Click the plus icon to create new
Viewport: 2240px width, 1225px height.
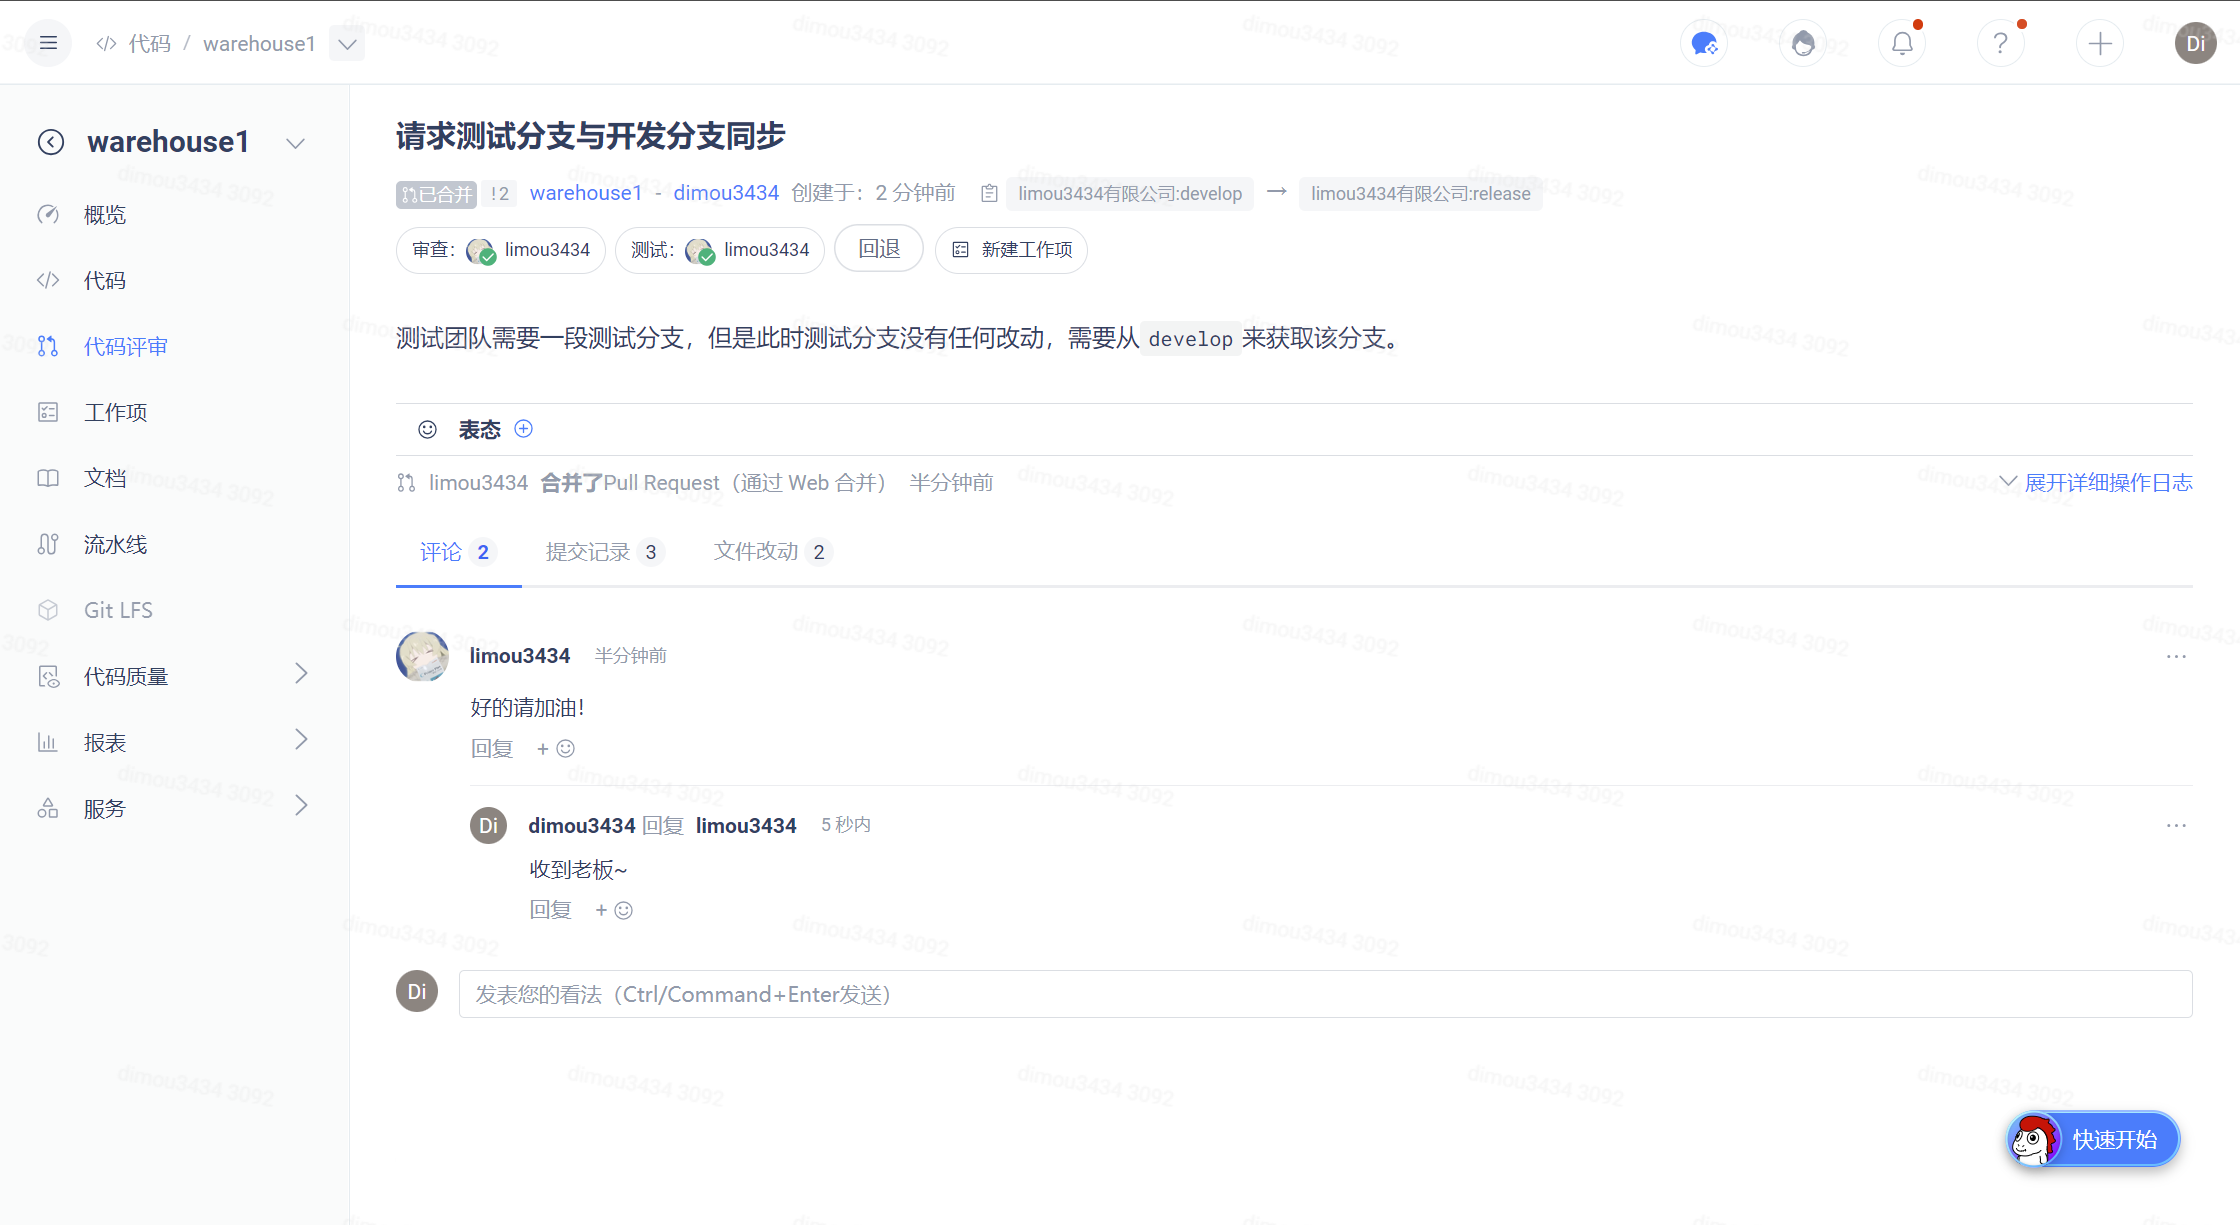(2100, 42)
